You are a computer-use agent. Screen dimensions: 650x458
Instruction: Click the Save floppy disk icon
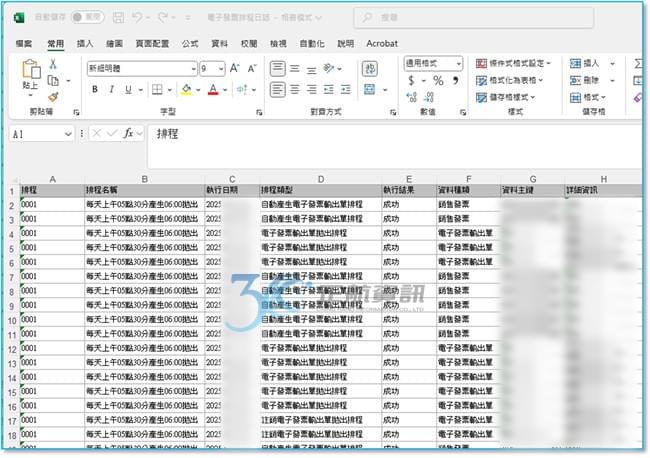[118, 17]
